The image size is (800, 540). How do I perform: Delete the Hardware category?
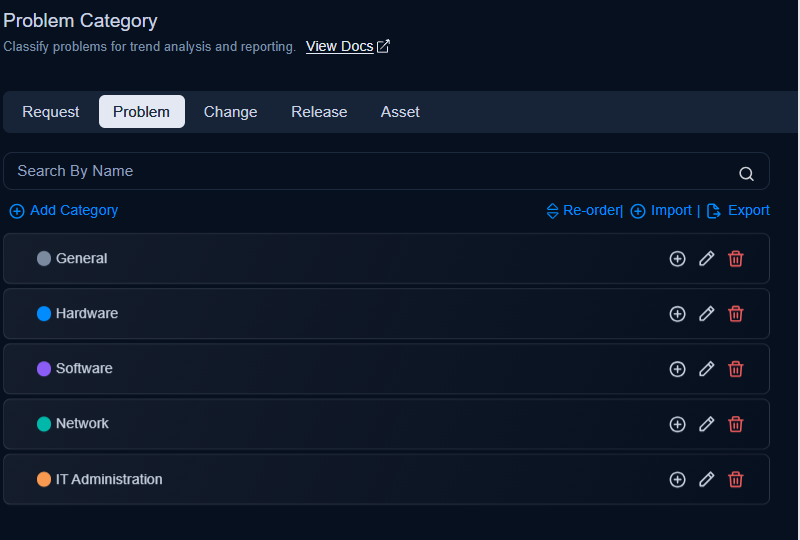coord(736,314)
